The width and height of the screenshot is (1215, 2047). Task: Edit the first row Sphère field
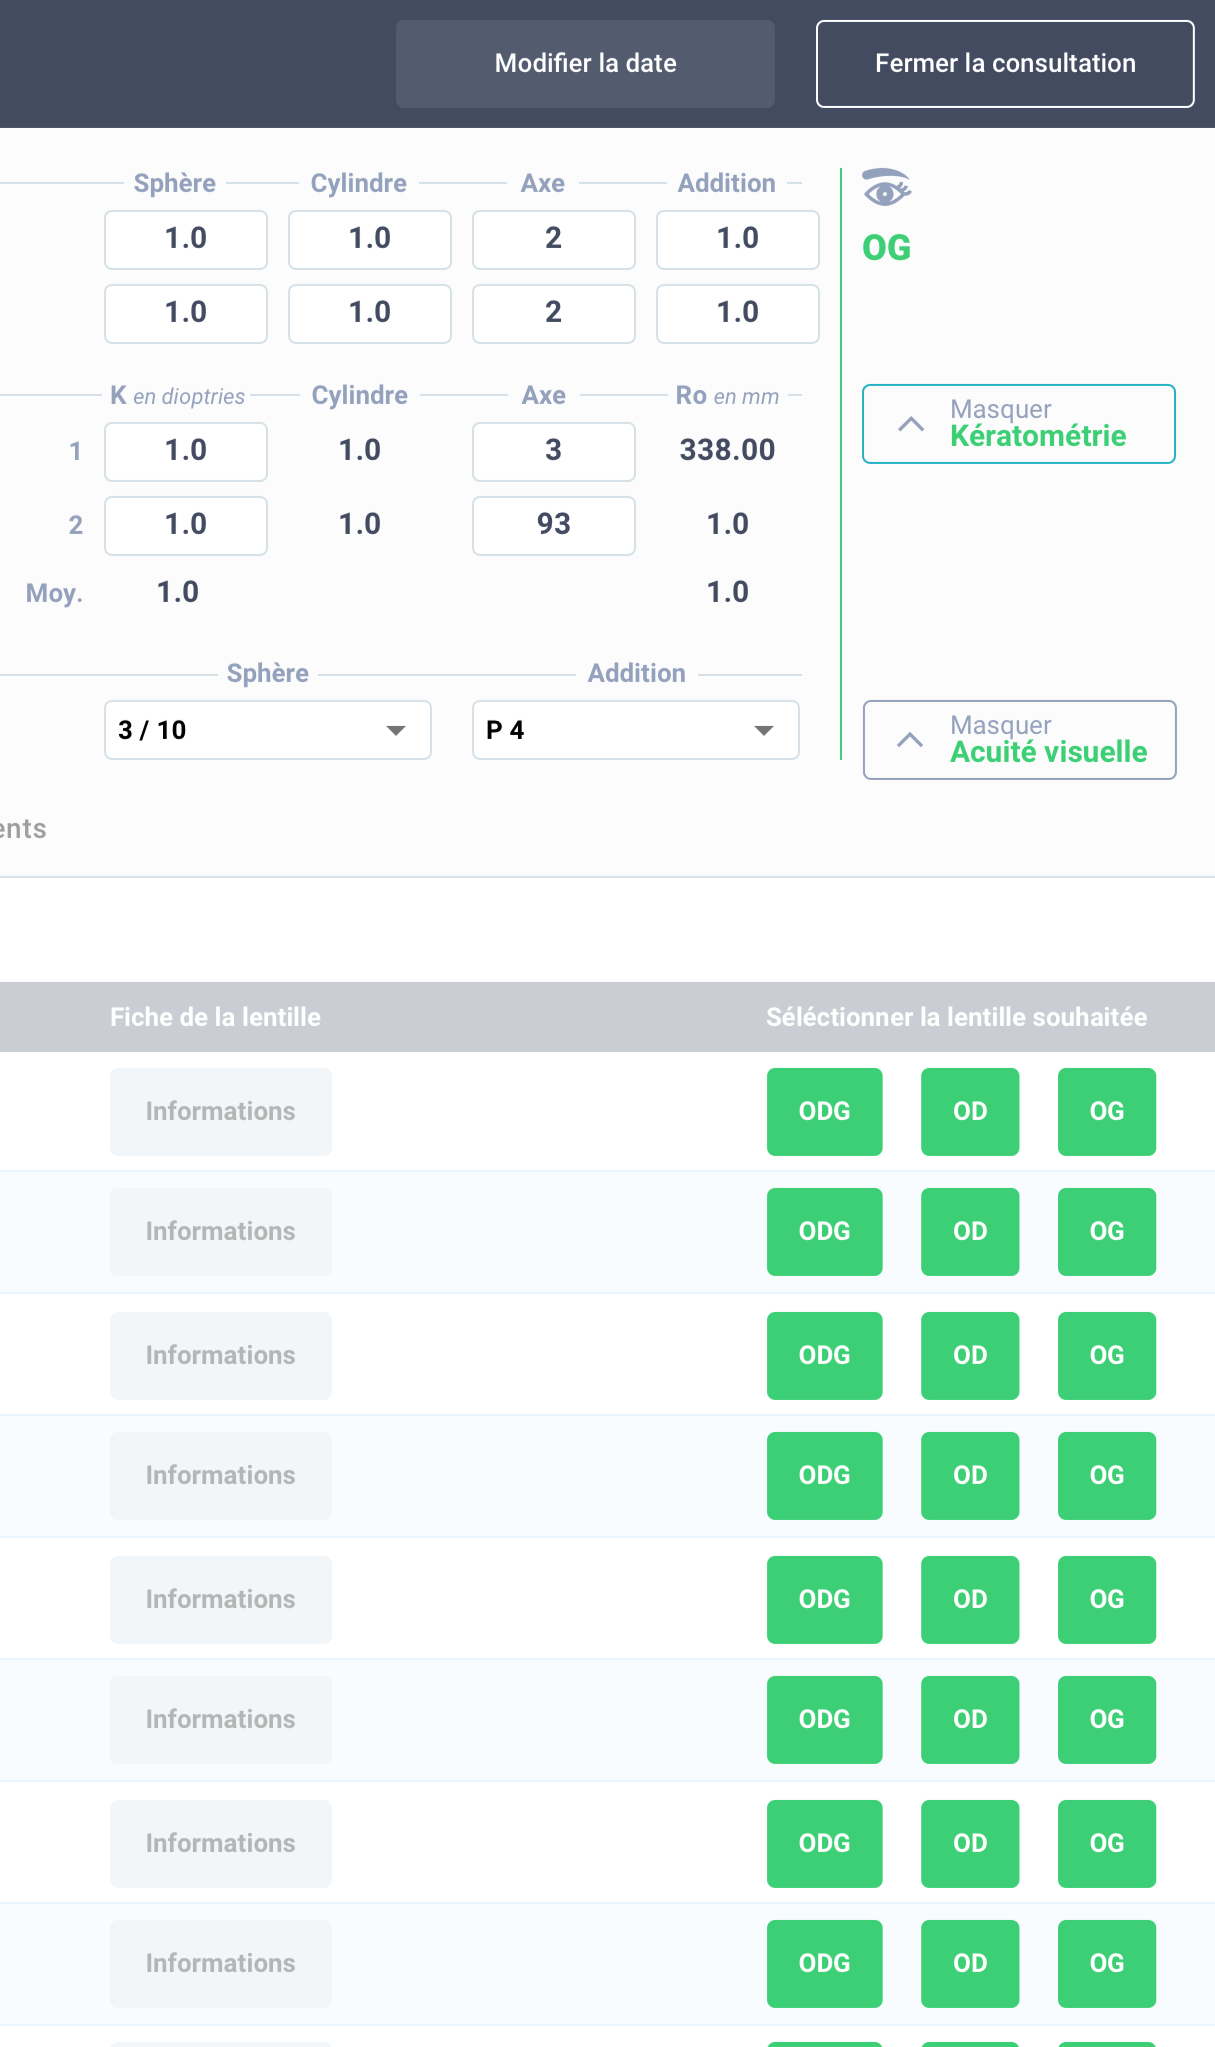pyautogui.click(x=186, y=240)
